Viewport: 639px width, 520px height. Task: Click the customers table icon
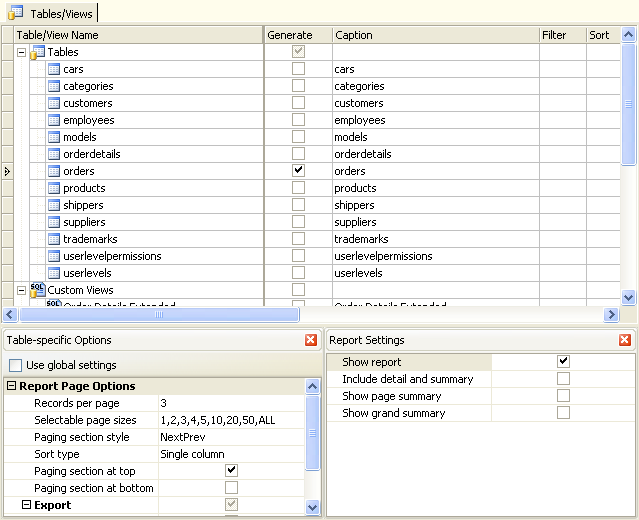54,103
